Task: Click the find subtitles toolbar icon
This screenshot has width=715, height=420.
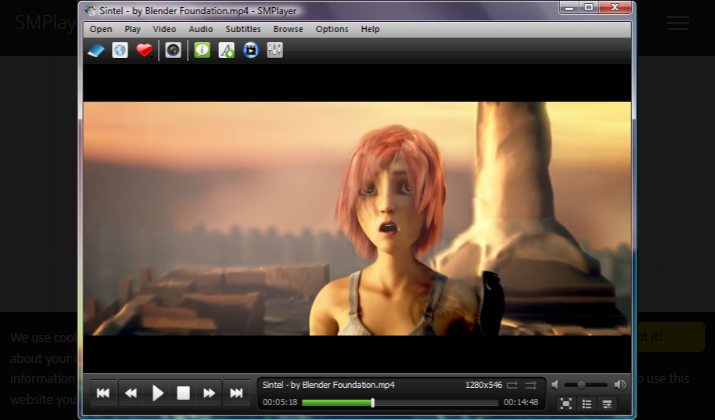Action: coord(226,50)
